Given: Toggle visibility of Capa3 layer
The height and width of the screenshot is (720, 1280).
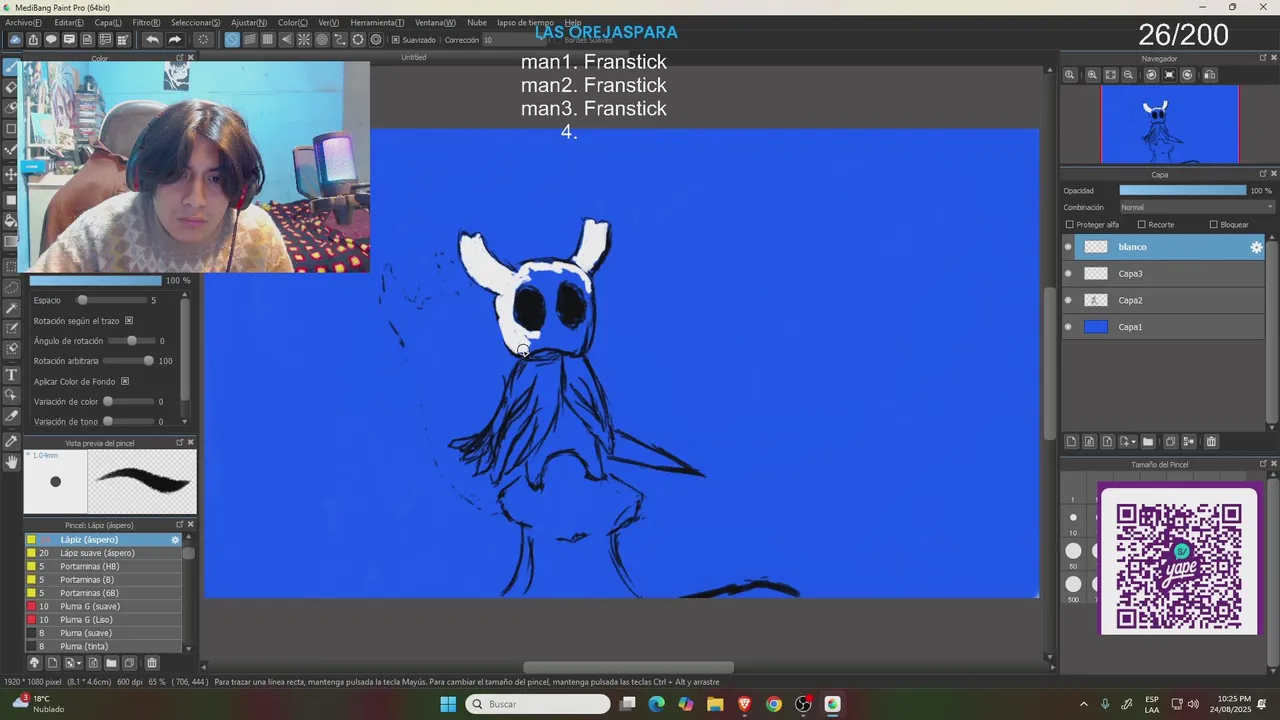Looking at the screenshot, I should (1068, 274).
